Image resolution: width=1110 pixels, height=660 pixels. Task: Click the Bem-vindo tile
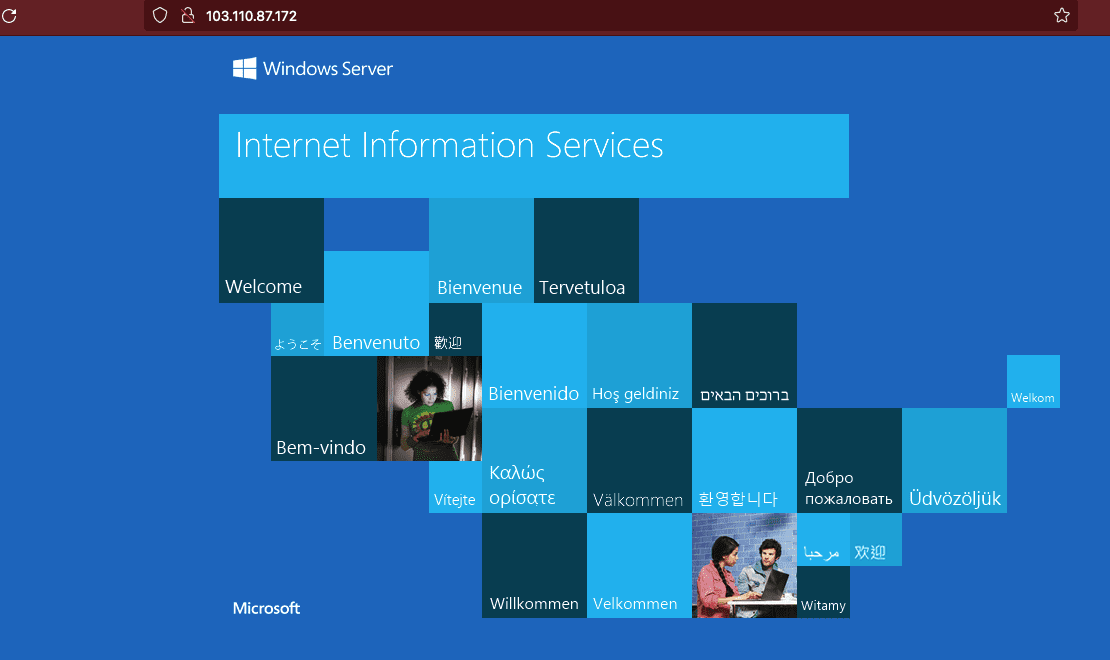coord(323,408)
